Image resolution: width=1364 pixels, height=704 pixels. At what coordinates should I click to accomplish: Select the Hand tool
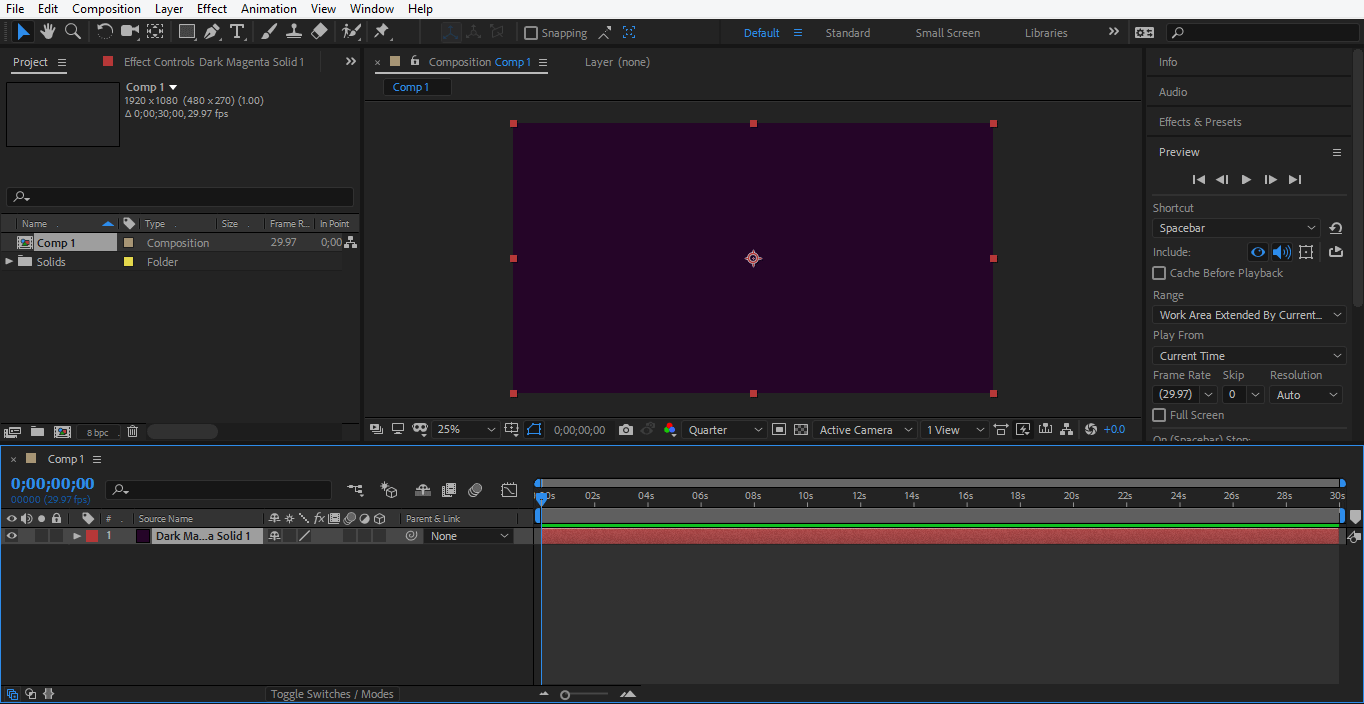pyautogui.click(x=48, y=32)
